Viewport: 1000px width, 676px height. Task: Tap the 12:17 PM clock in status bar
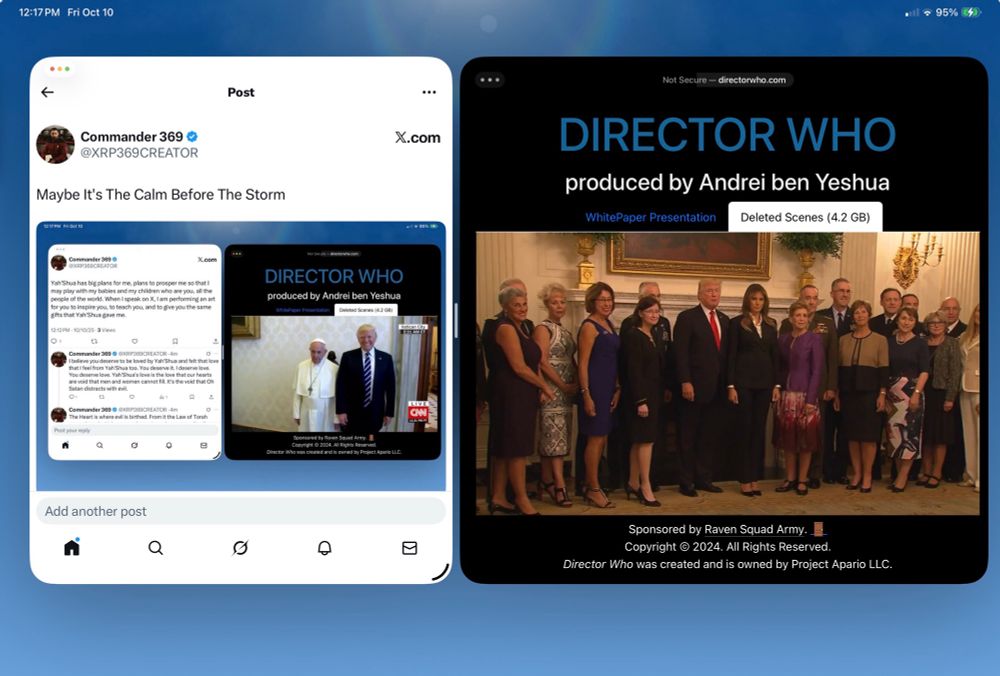coord(39,12)
